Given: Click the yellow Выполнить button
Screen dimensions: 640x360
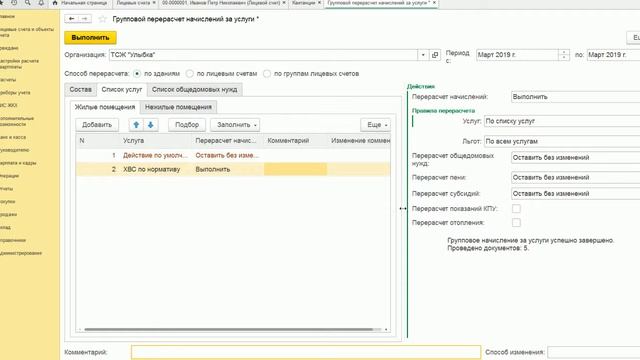Looking at the screenshot, I should [x=90, y=38].
